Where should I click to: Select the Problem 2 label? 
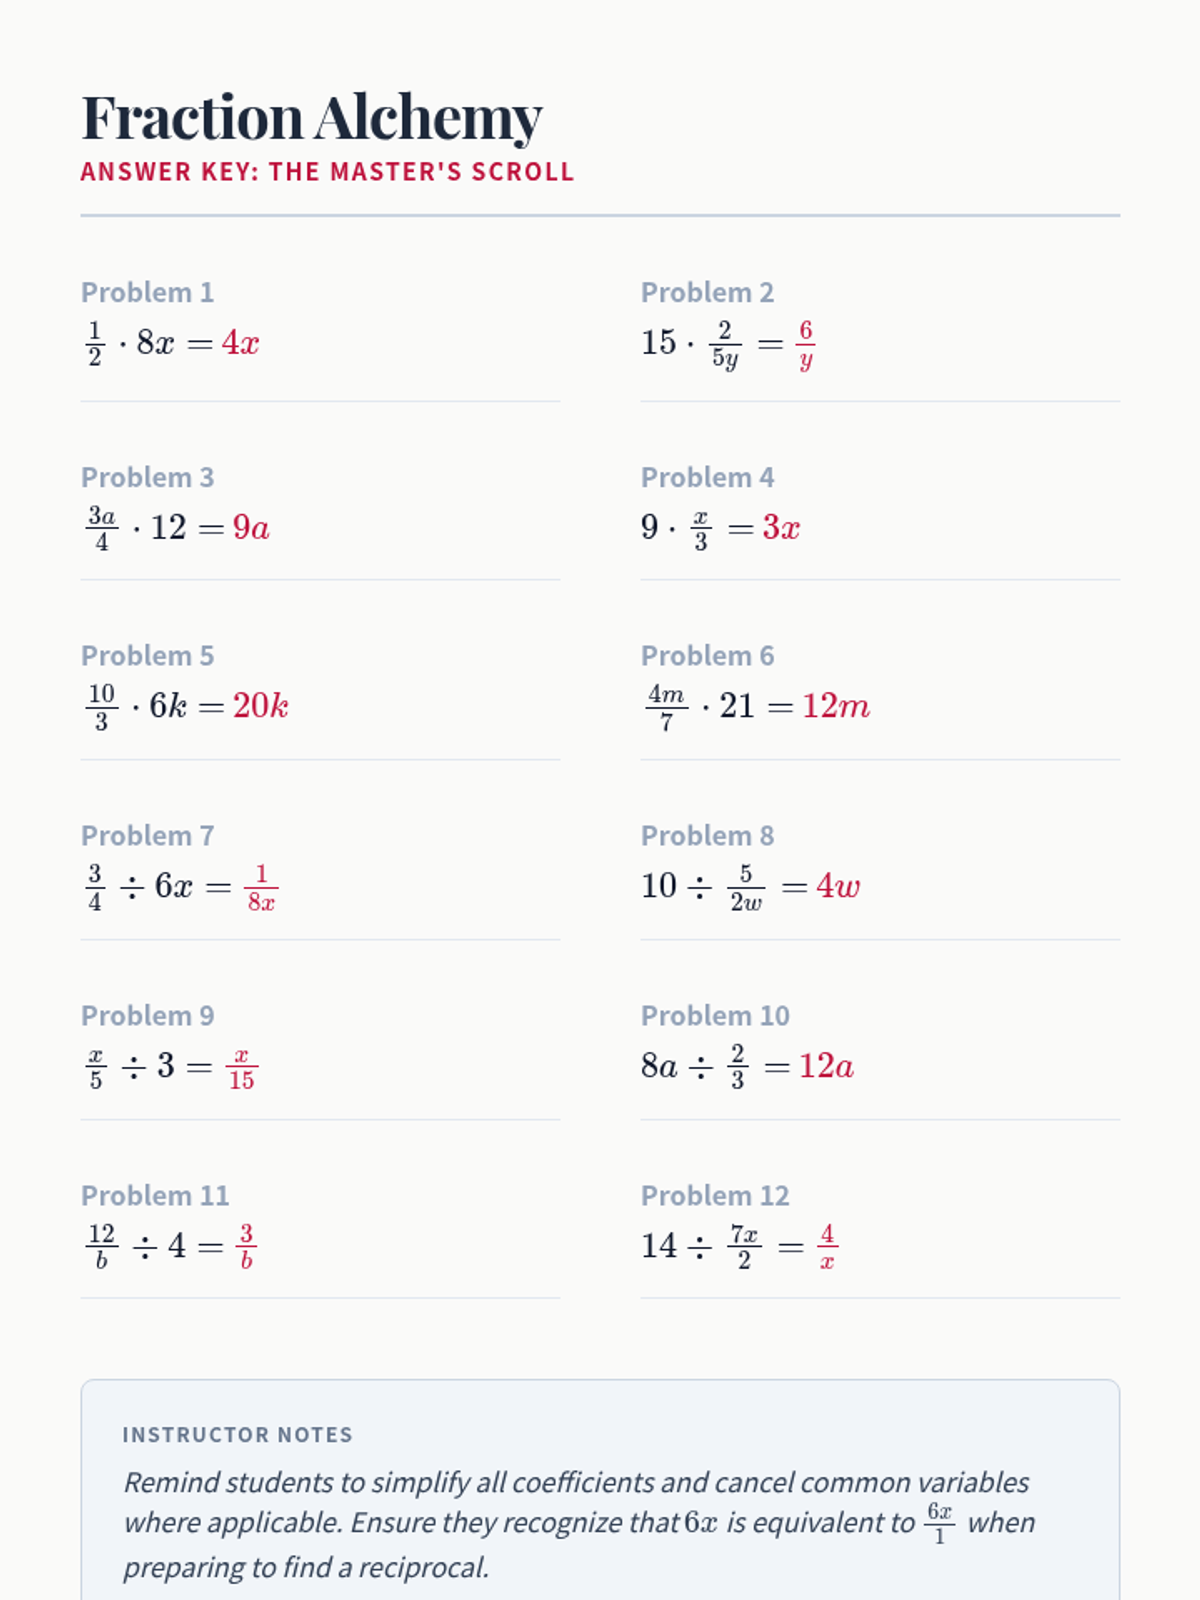point(707,292)
